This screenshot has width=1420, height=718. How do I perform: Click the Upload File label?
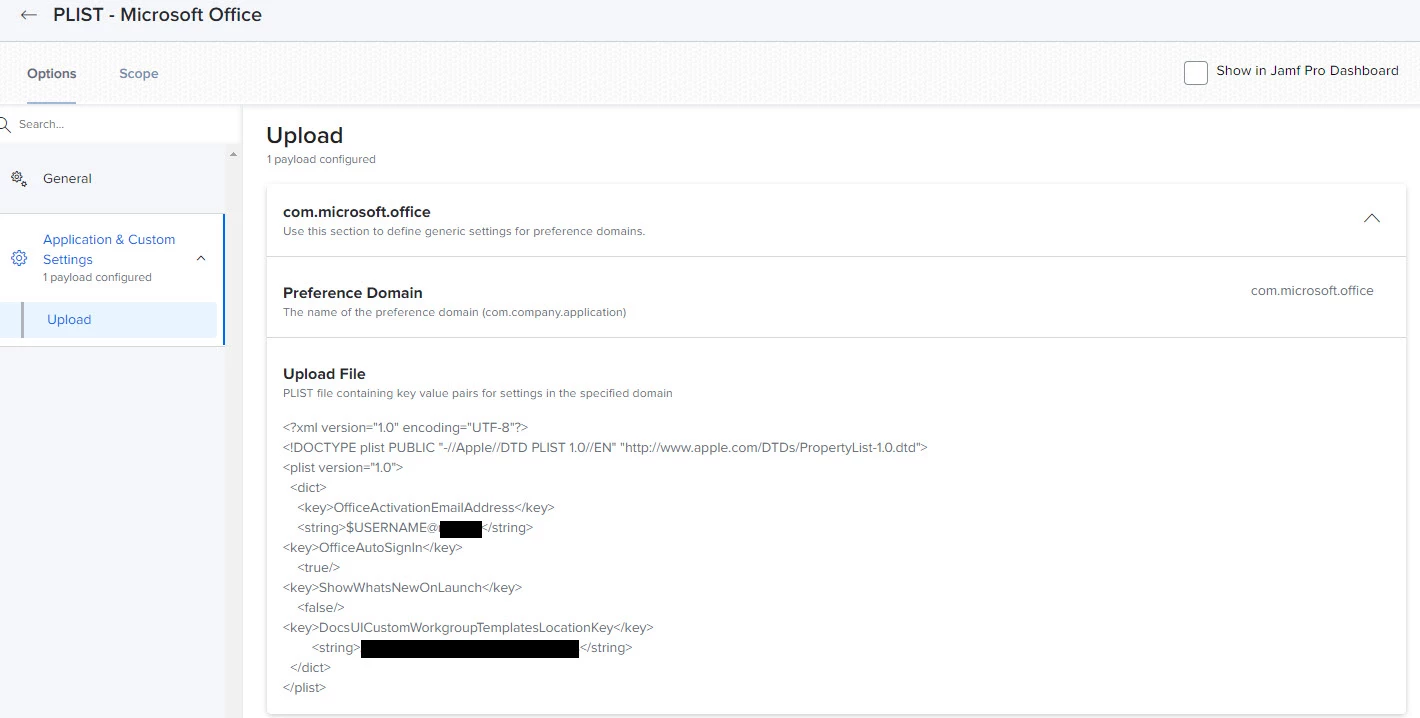pos(324,374)
